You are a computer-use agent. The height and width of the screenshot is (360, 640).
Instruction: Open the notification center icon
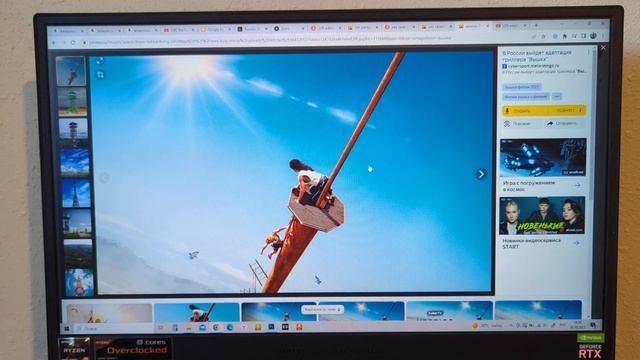(593, 324)
